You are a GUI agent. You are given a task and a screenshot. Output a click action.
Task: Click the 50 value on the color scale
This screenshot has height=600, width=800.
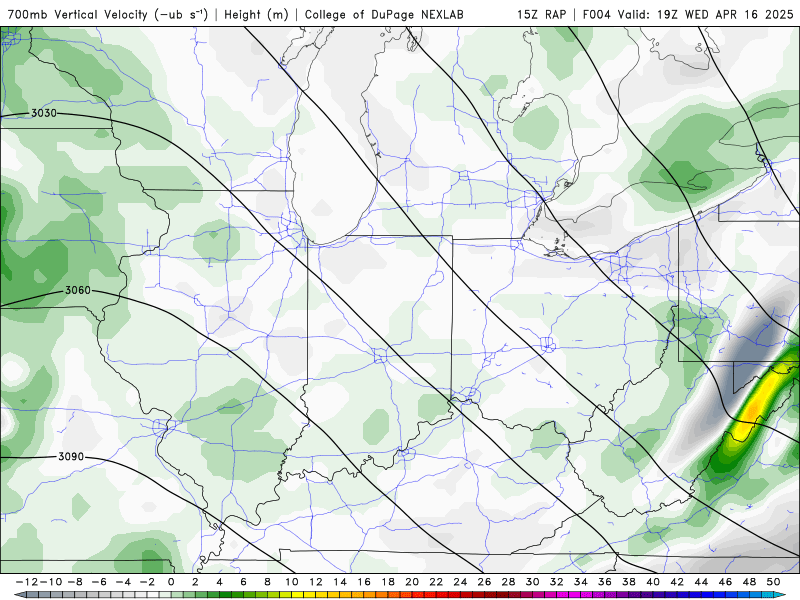(x=773, y=582)
